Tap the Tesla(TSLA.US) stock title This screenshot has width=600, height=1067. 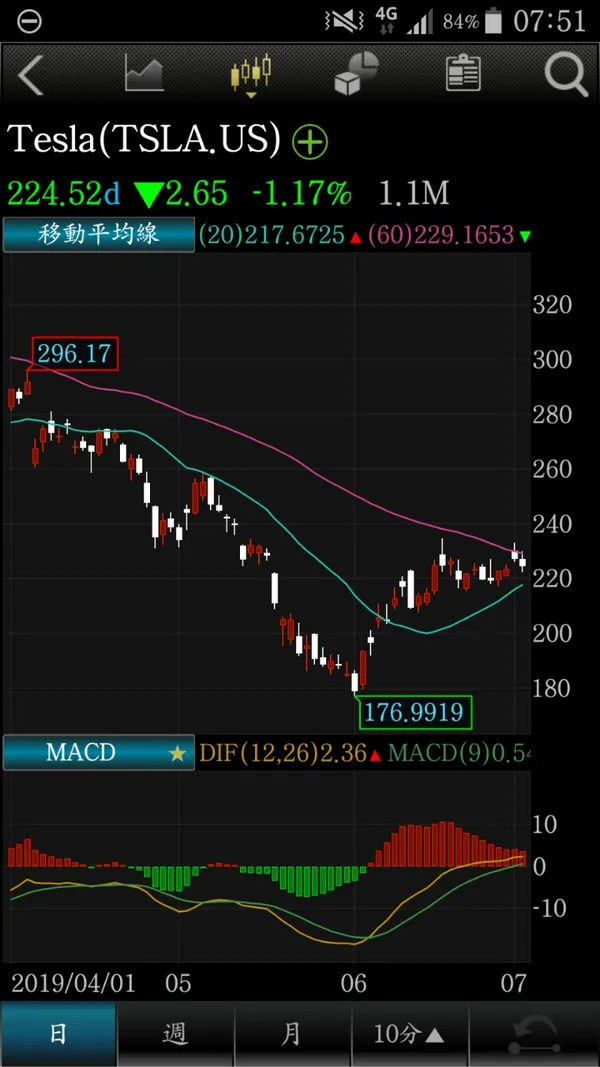144,139
